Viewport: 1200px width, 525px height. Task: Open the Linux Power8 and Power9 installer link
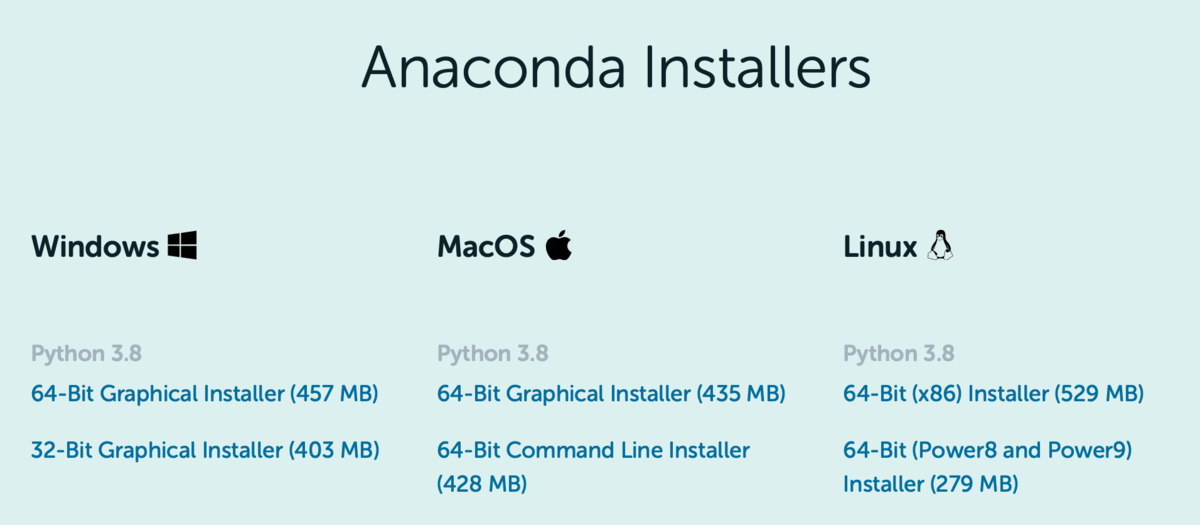coord(988,467)
